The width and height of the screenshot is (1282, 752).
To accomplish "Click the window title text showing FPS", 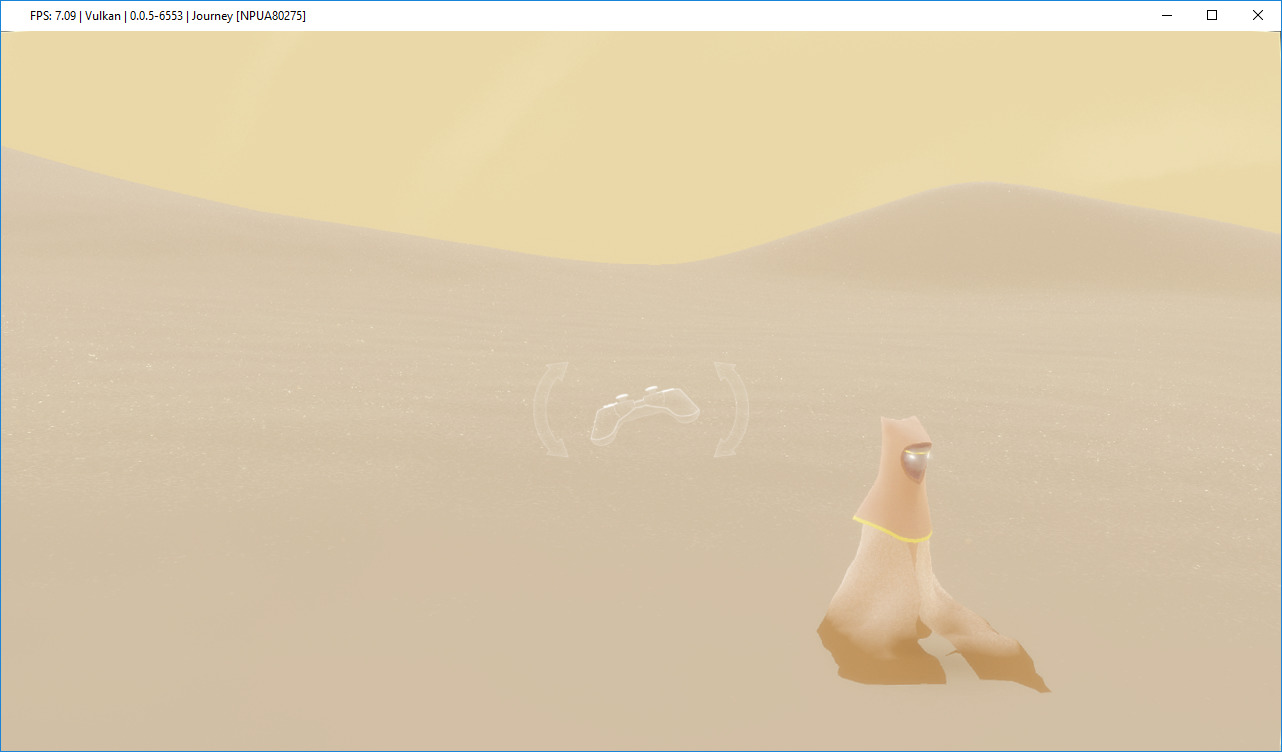I will pyautogui.click(x=167, y=16).
